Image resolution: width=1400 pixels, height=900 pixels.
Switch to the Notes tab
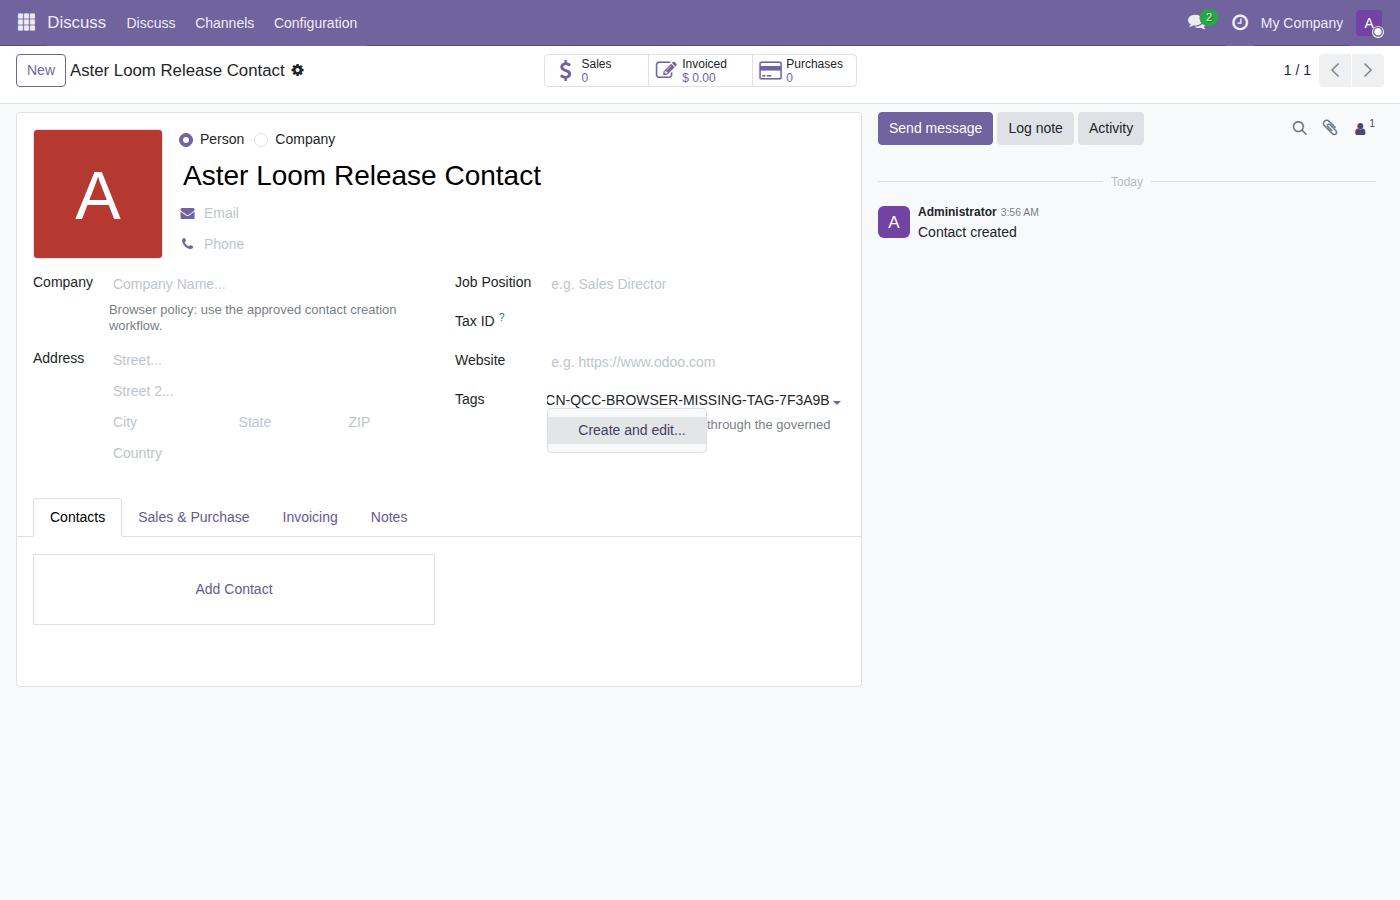click(x=389, y=517)
